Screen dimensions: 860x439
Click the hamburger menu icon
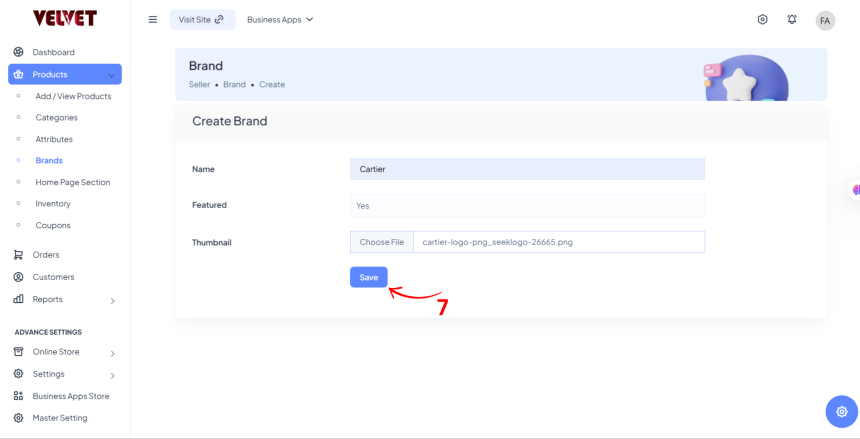[x=153, y=19]
